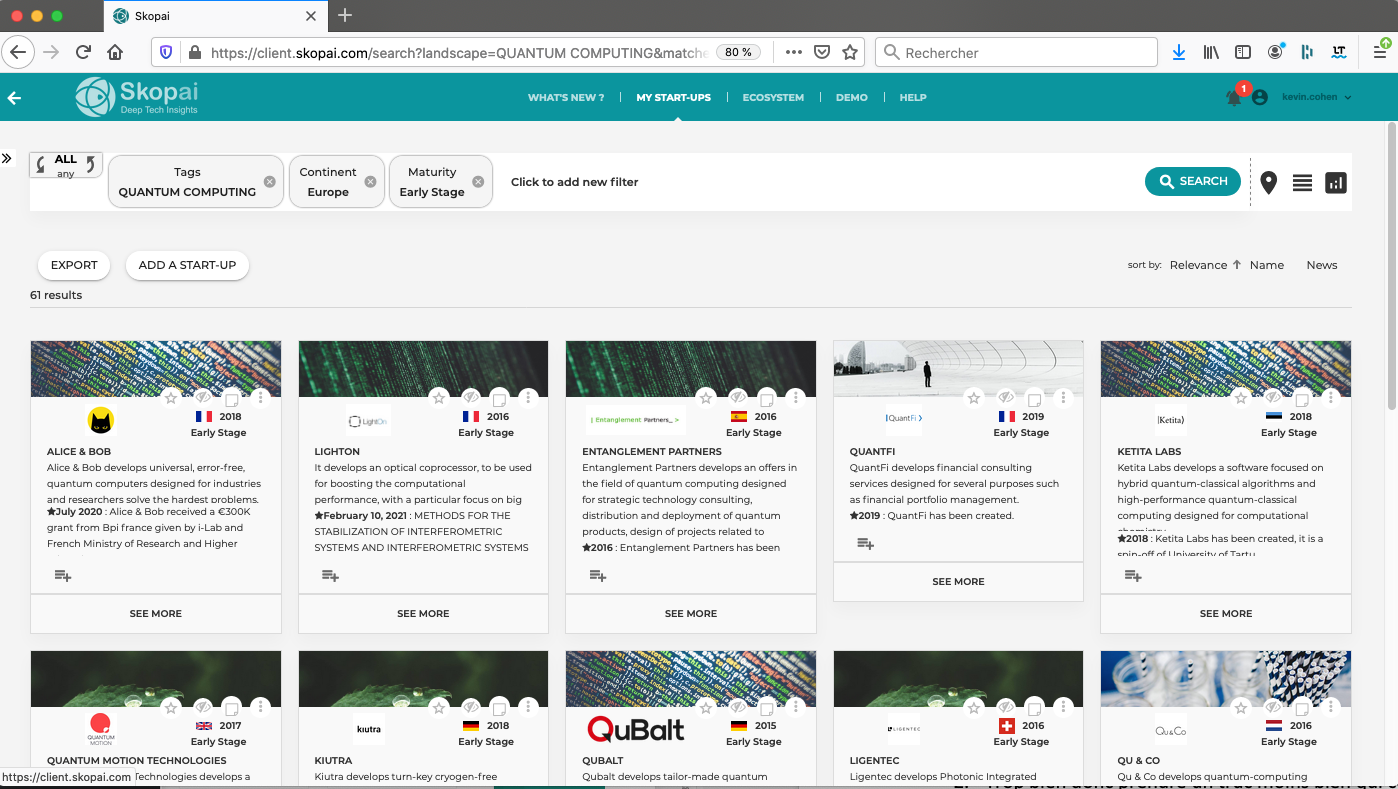The height and width of the screenshot is (789, 1398).
Task: Hide QuantFi with the eye icon
Action: [1006, 398]
